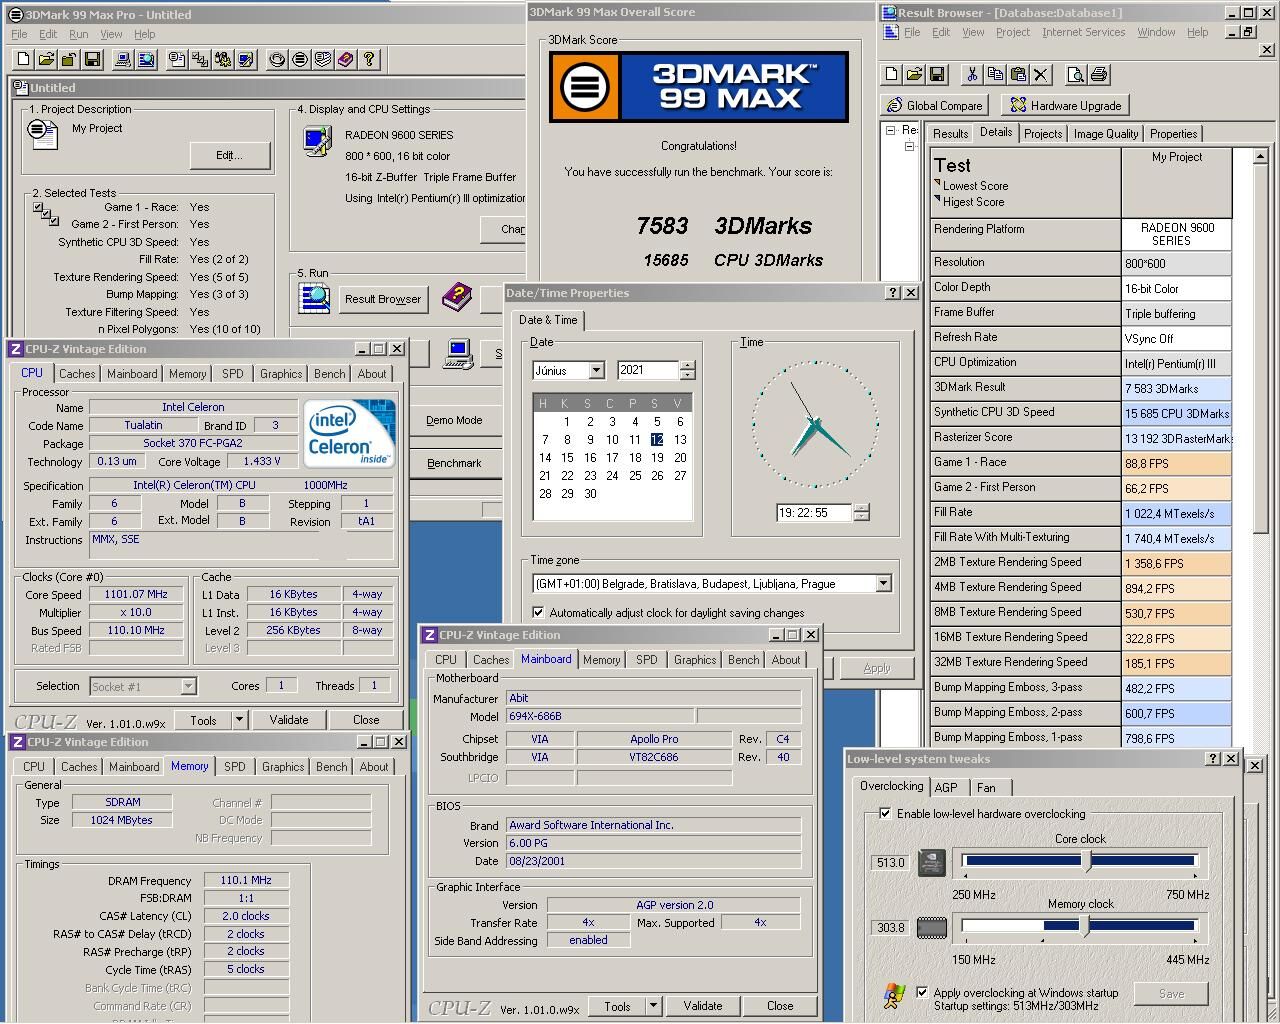Click Print Preview icon in Result Browser toolbar

point(1076,74)
